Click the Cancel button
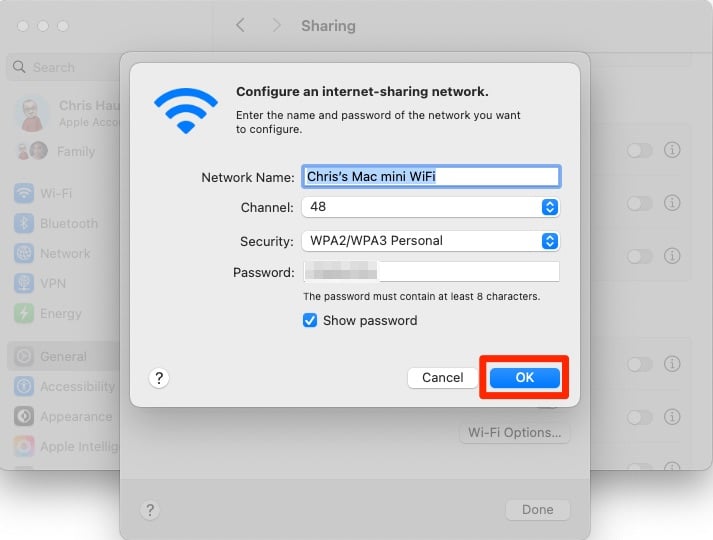This screenshot has height=540, width=713. pyautogui.click(x=442, y=378)
